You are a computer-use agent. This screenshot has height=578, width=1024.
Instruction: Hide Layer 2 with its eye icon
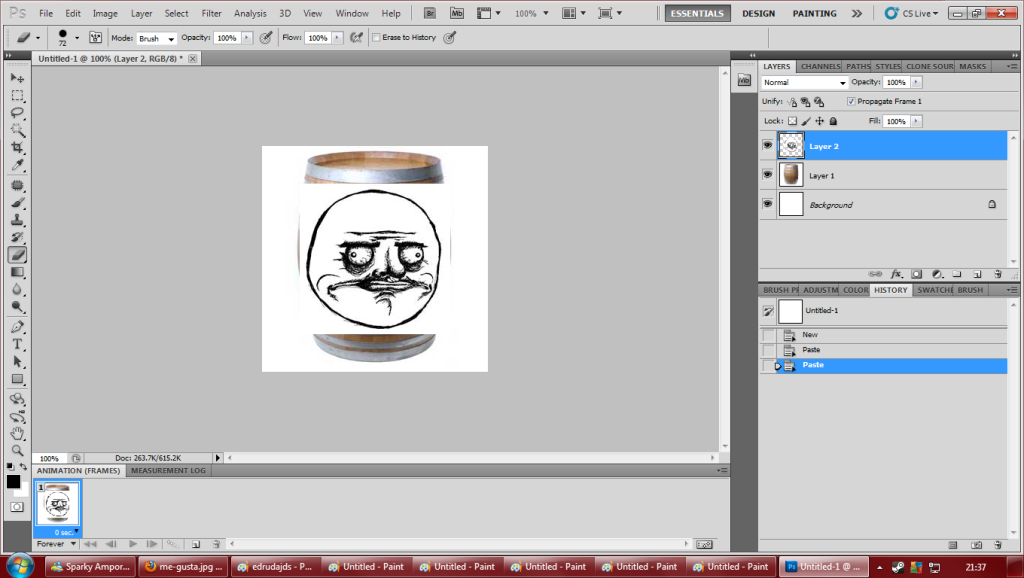767,146
